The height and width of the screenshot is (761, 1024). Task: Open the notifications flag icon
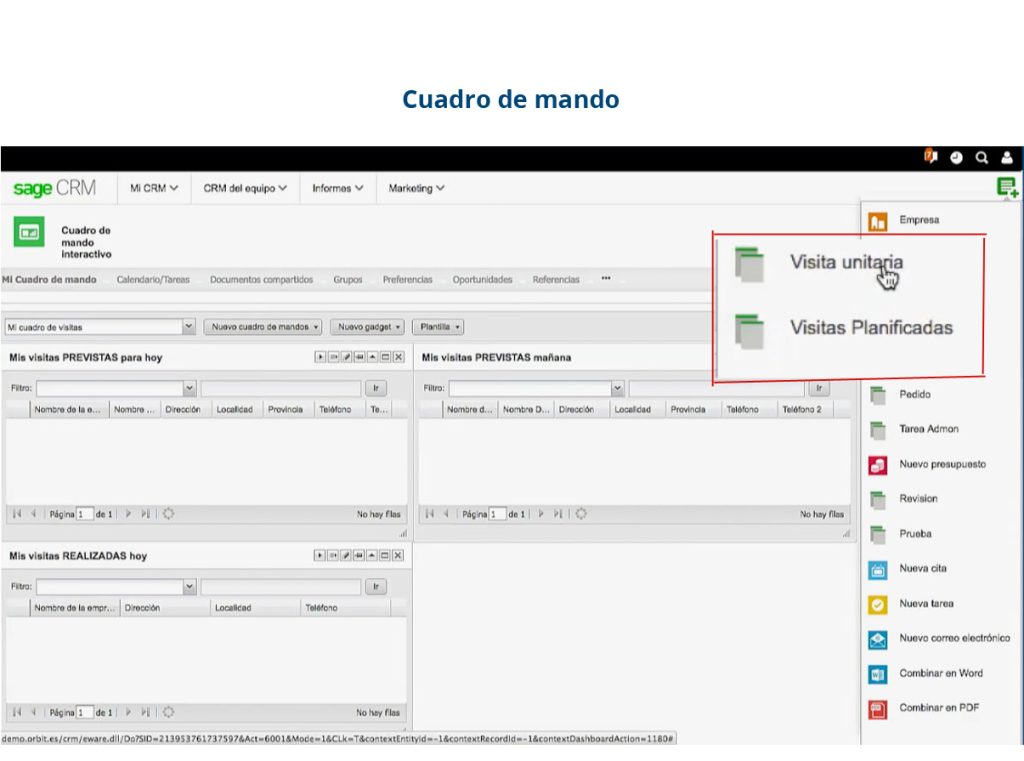coord(931,157)
